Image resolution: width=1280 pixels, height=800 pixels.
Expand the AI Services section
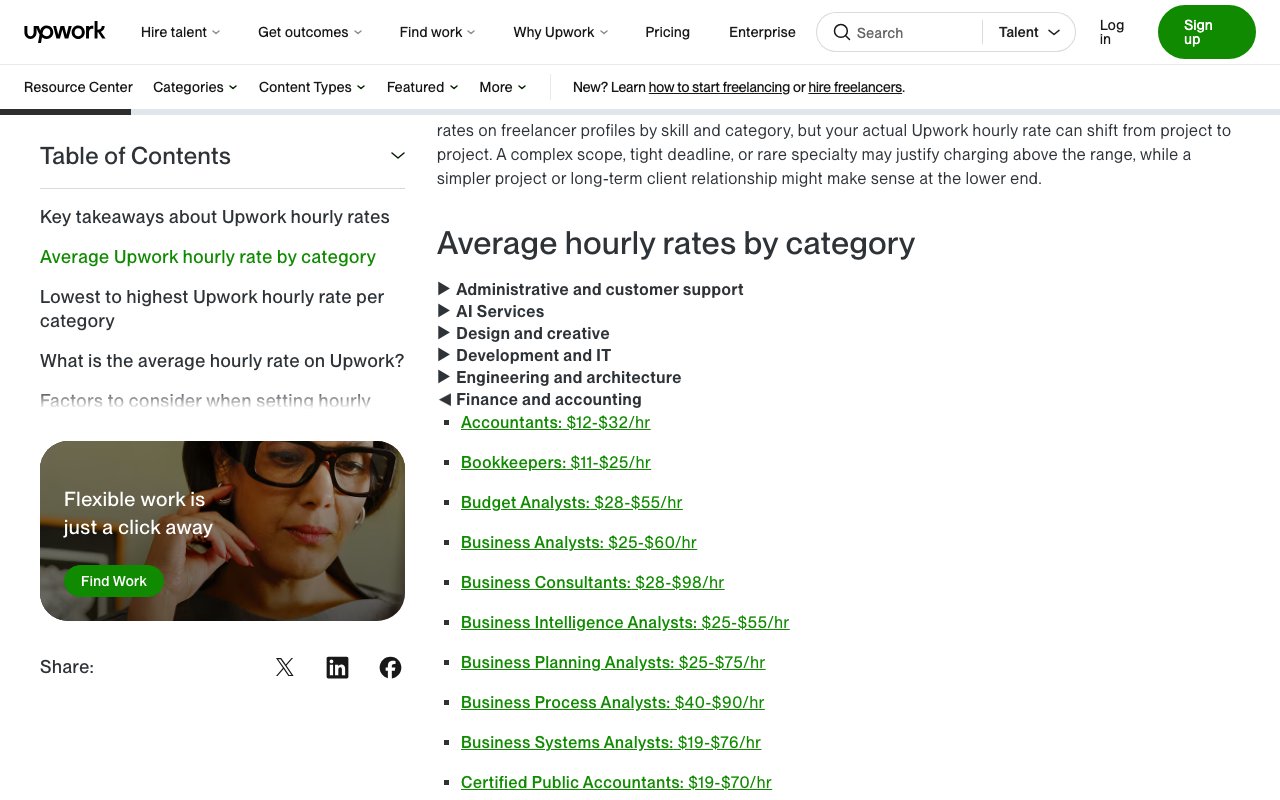[x=491, y=311]
